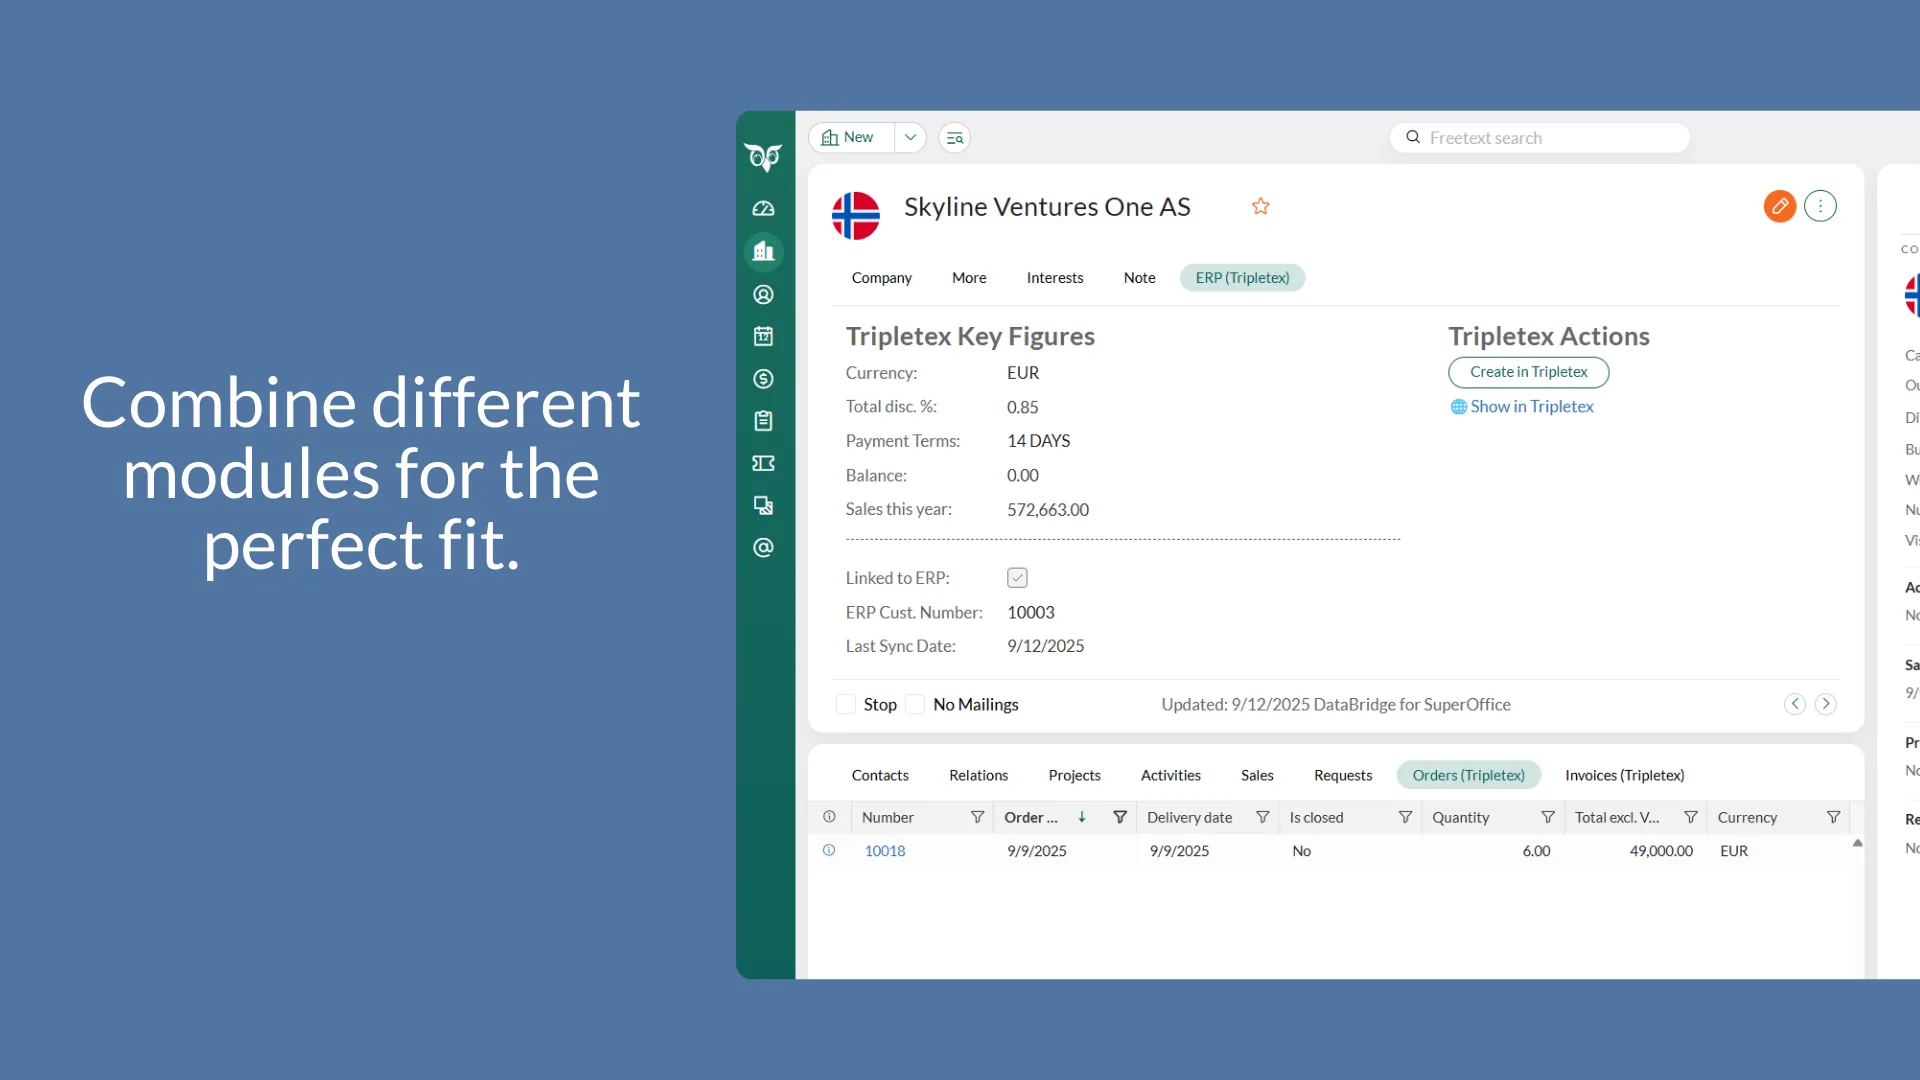Open the Contacts person icon in sidebar
1920x1080 pixels.
click(763, 294)
